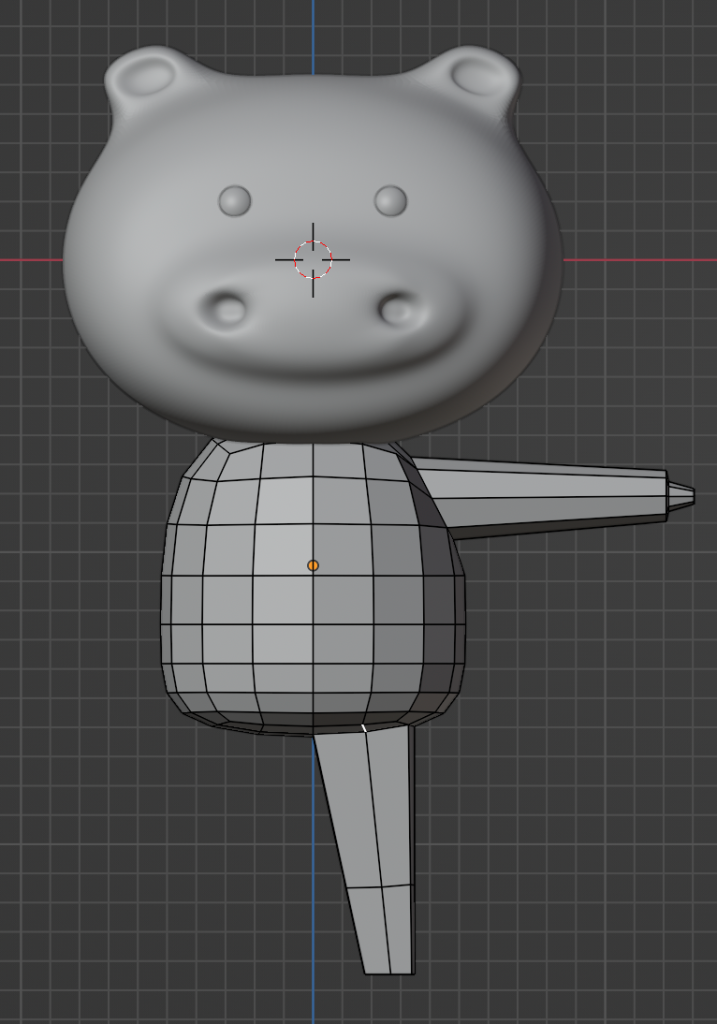Click the 3D cursor on pig's face

pyautogui.click(x=313, y=259)
